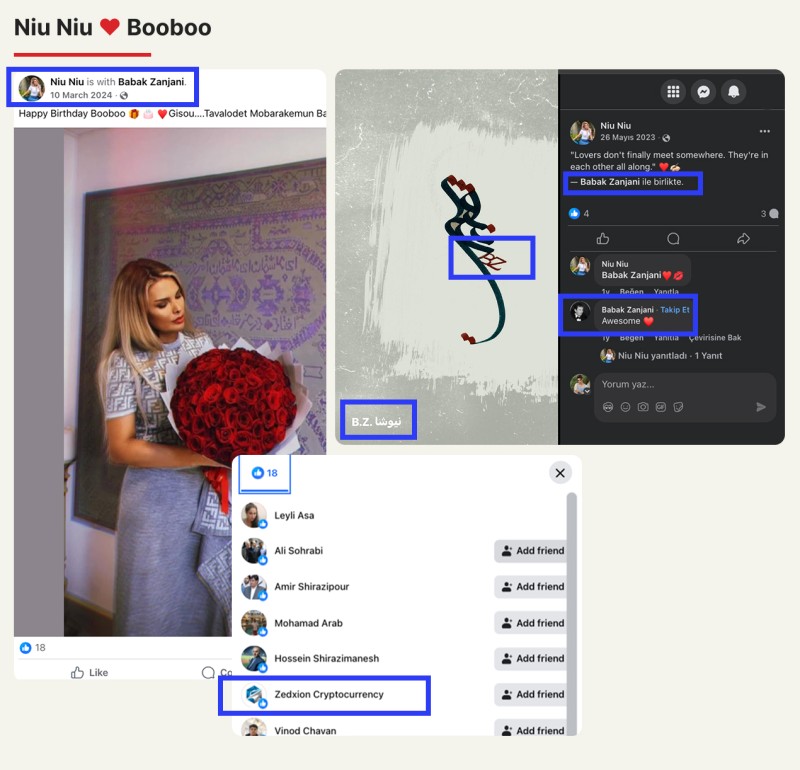Screen dimensions: 800x770
Task: Click the emoji icon in comment box
Action: point(625,407)
